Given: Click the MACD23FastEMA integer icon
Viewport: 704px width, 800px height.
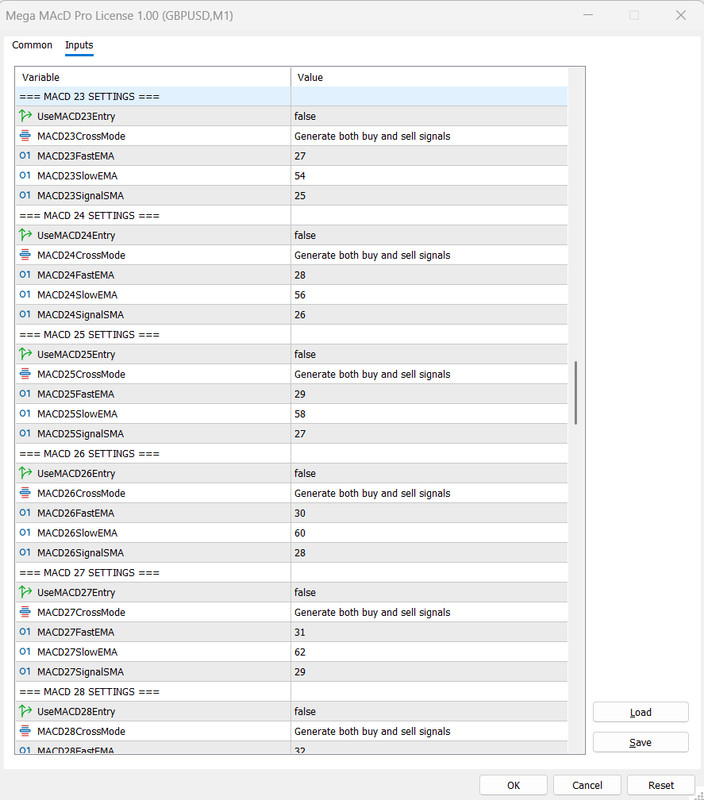Looking at the screenshot, I should (25, 156).
